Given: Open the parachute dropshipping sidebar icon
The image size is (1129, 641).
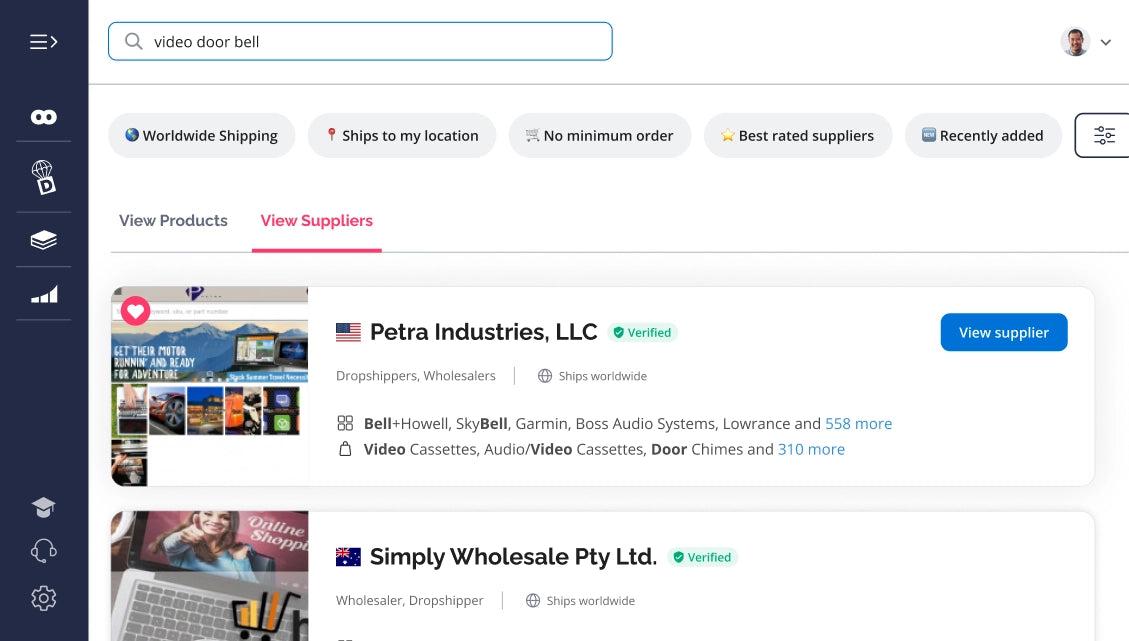Looking at the screenshot, I should point(43,177).
